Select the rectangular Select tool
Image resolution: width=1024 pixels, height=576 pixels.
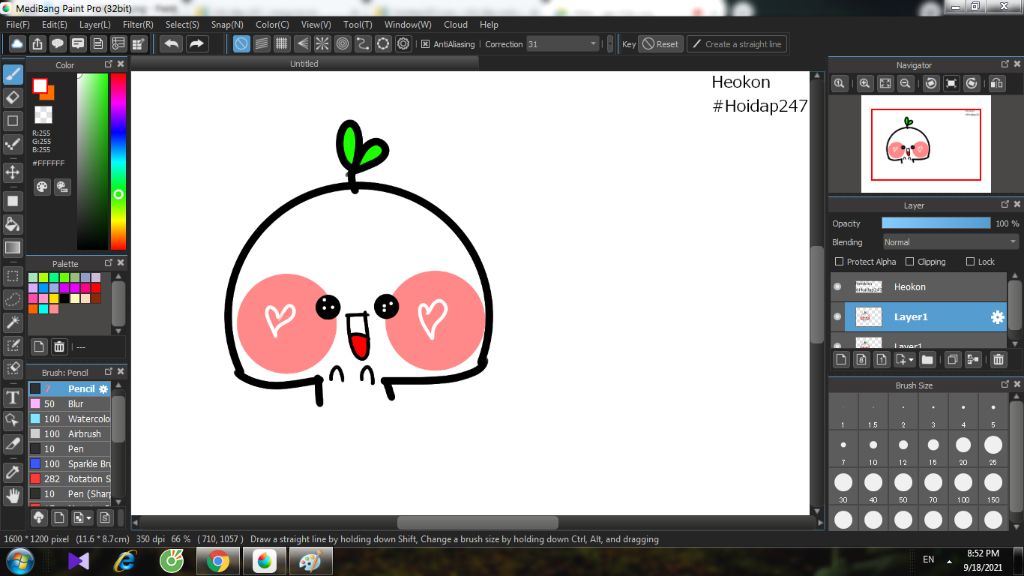click(x=12, y=276)
